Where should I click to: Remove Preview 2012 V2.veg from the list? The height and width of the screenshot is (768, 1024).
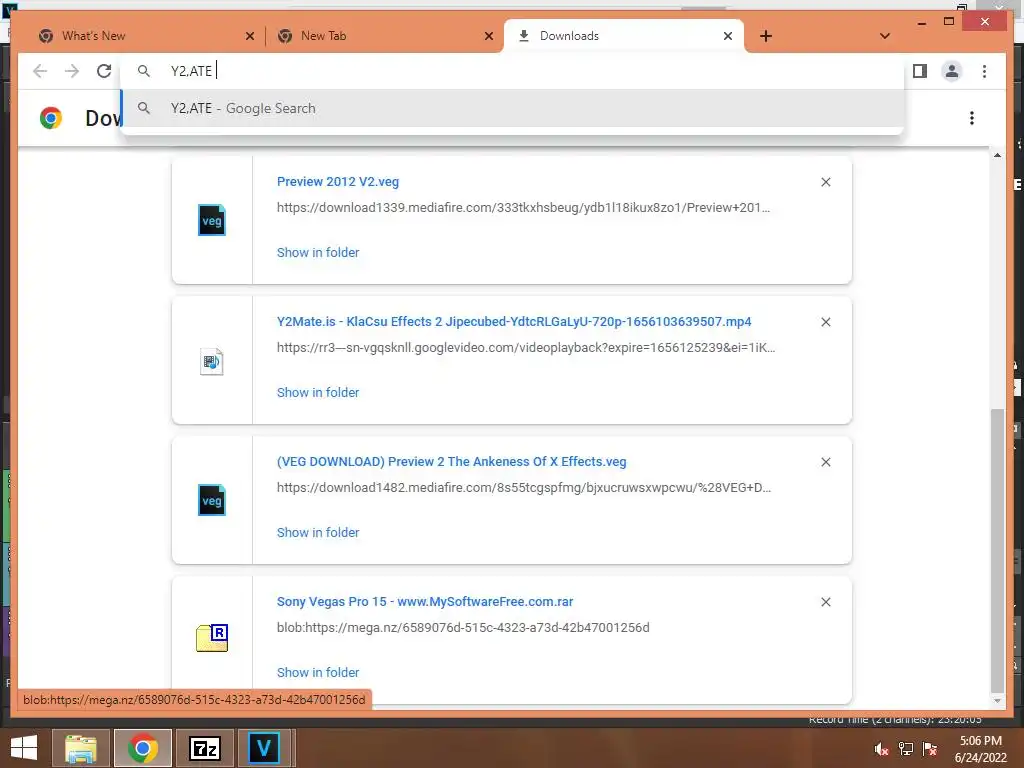tap(825, 182)
